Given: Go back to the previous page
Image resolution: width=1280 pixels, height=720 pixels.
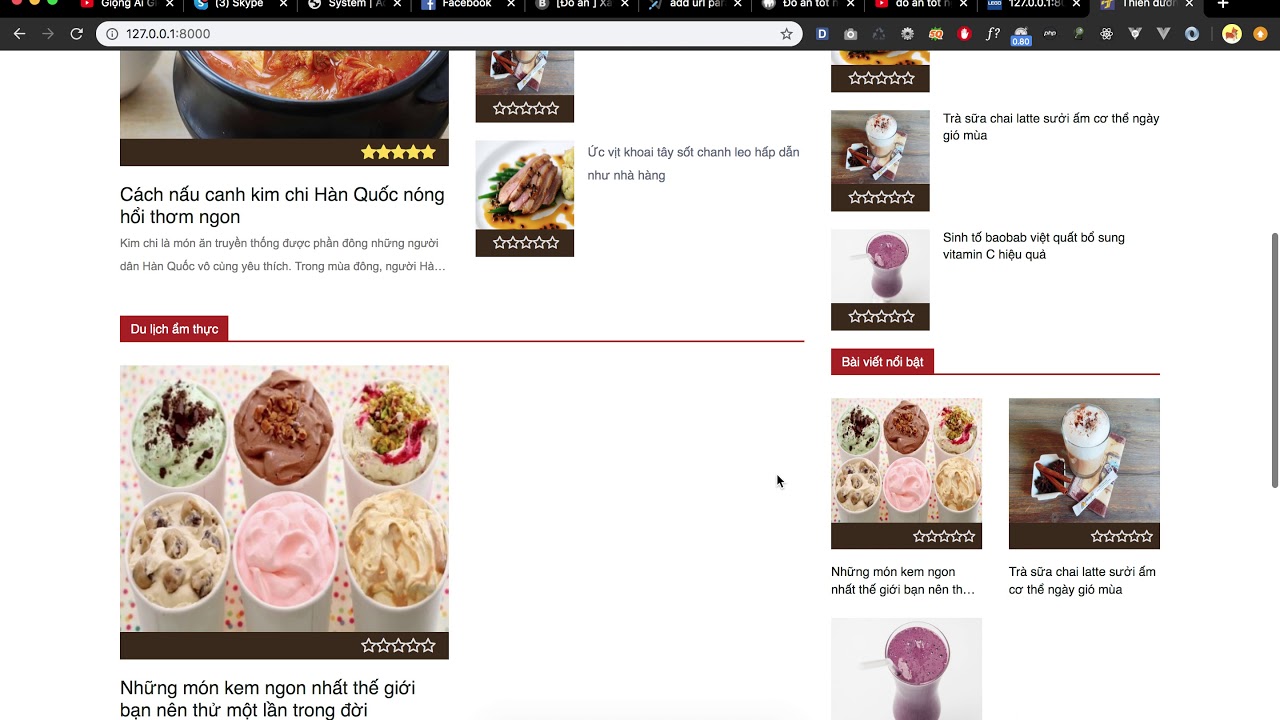Looking at the screenshot, I should coord(19,34).
